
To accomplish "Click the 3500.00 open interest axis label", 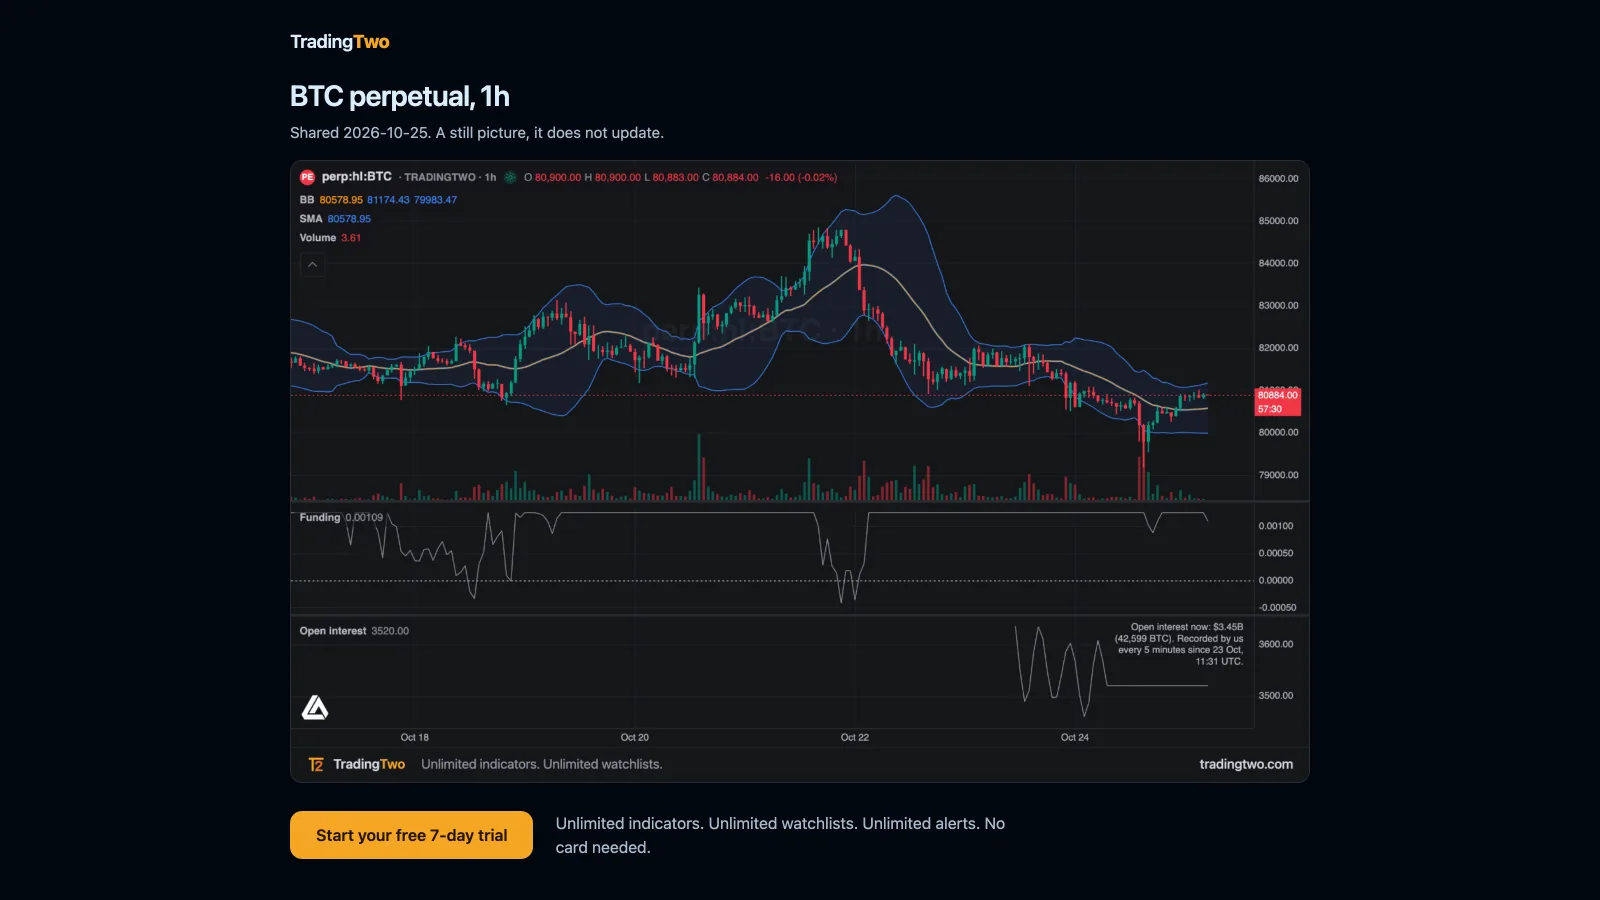I will tap(1275, 695).
